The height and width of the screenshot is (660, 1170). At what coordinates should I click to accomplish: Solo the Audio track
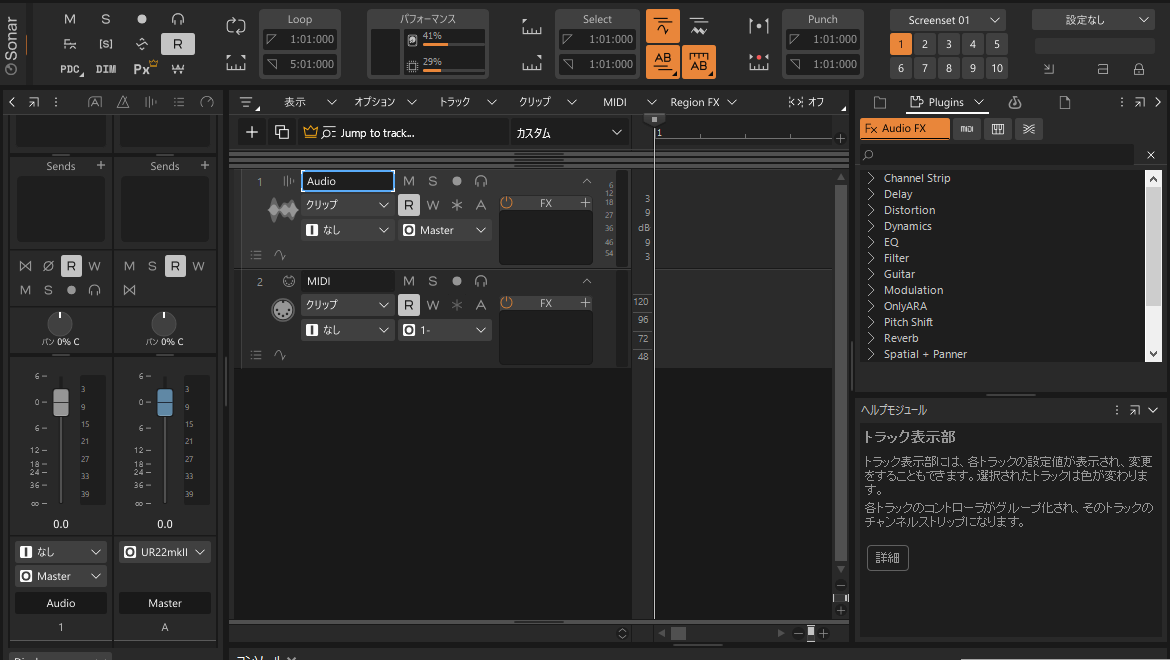pos(433,181)
